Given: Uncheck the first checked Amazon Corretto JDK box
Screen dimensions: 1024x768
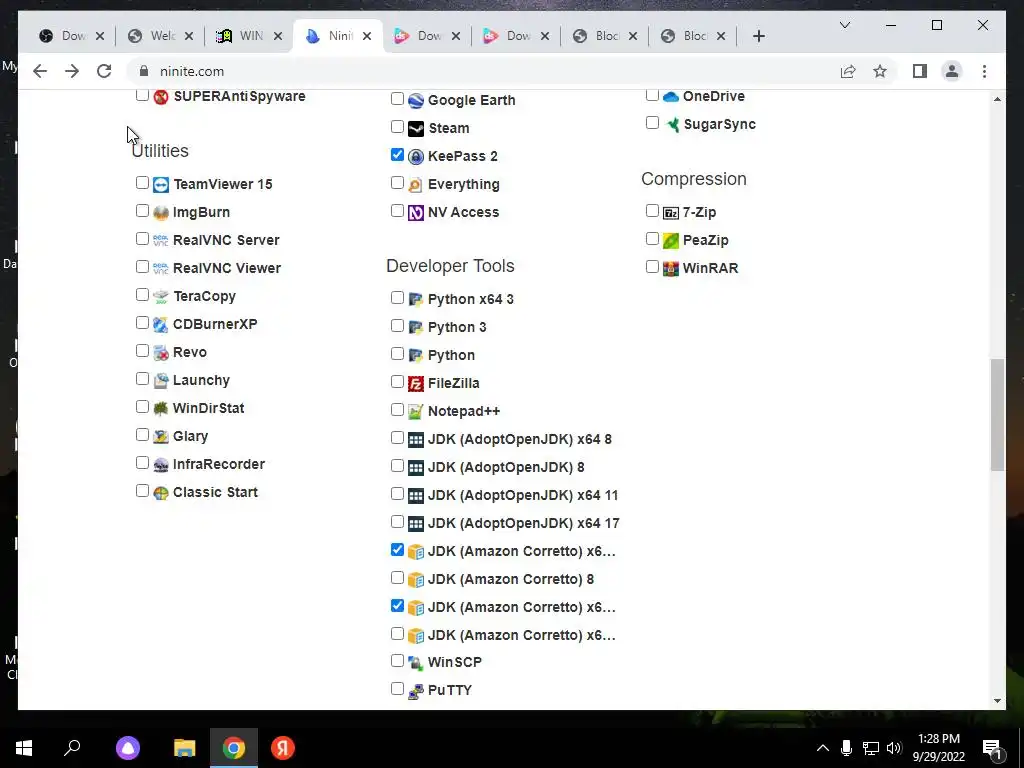Looking at the screenshot, I should [397, 550].
